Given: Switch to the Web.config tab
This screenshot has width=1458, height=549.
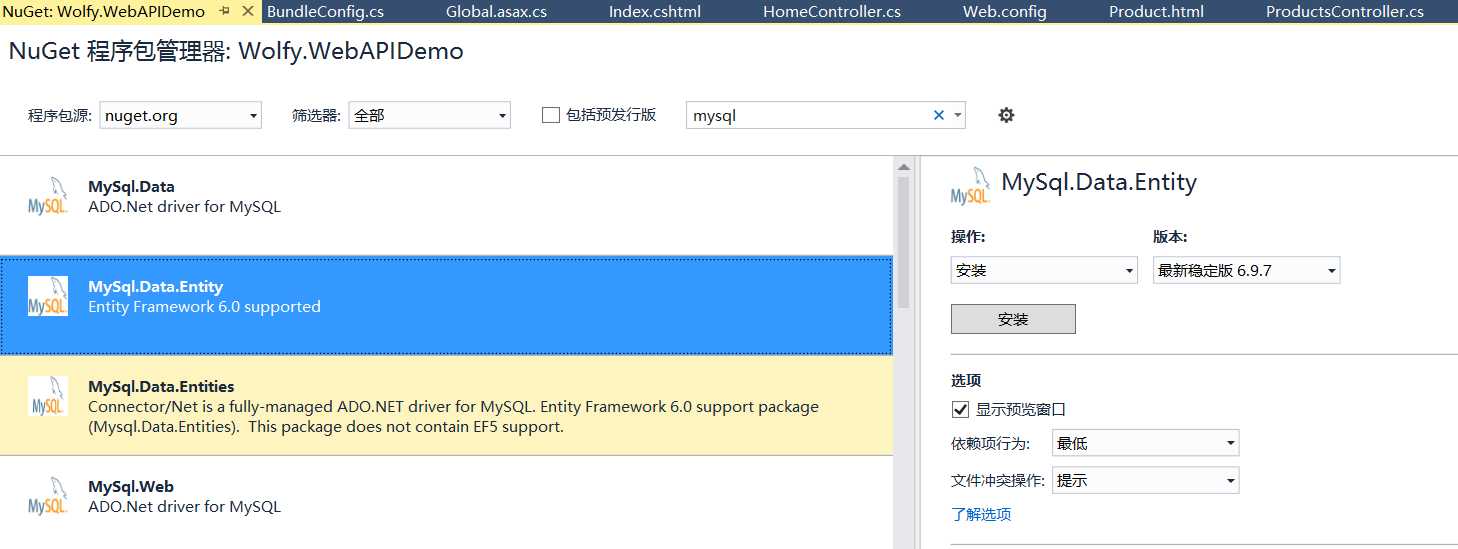Looking at the screenshot, I should coord(1004,12).
